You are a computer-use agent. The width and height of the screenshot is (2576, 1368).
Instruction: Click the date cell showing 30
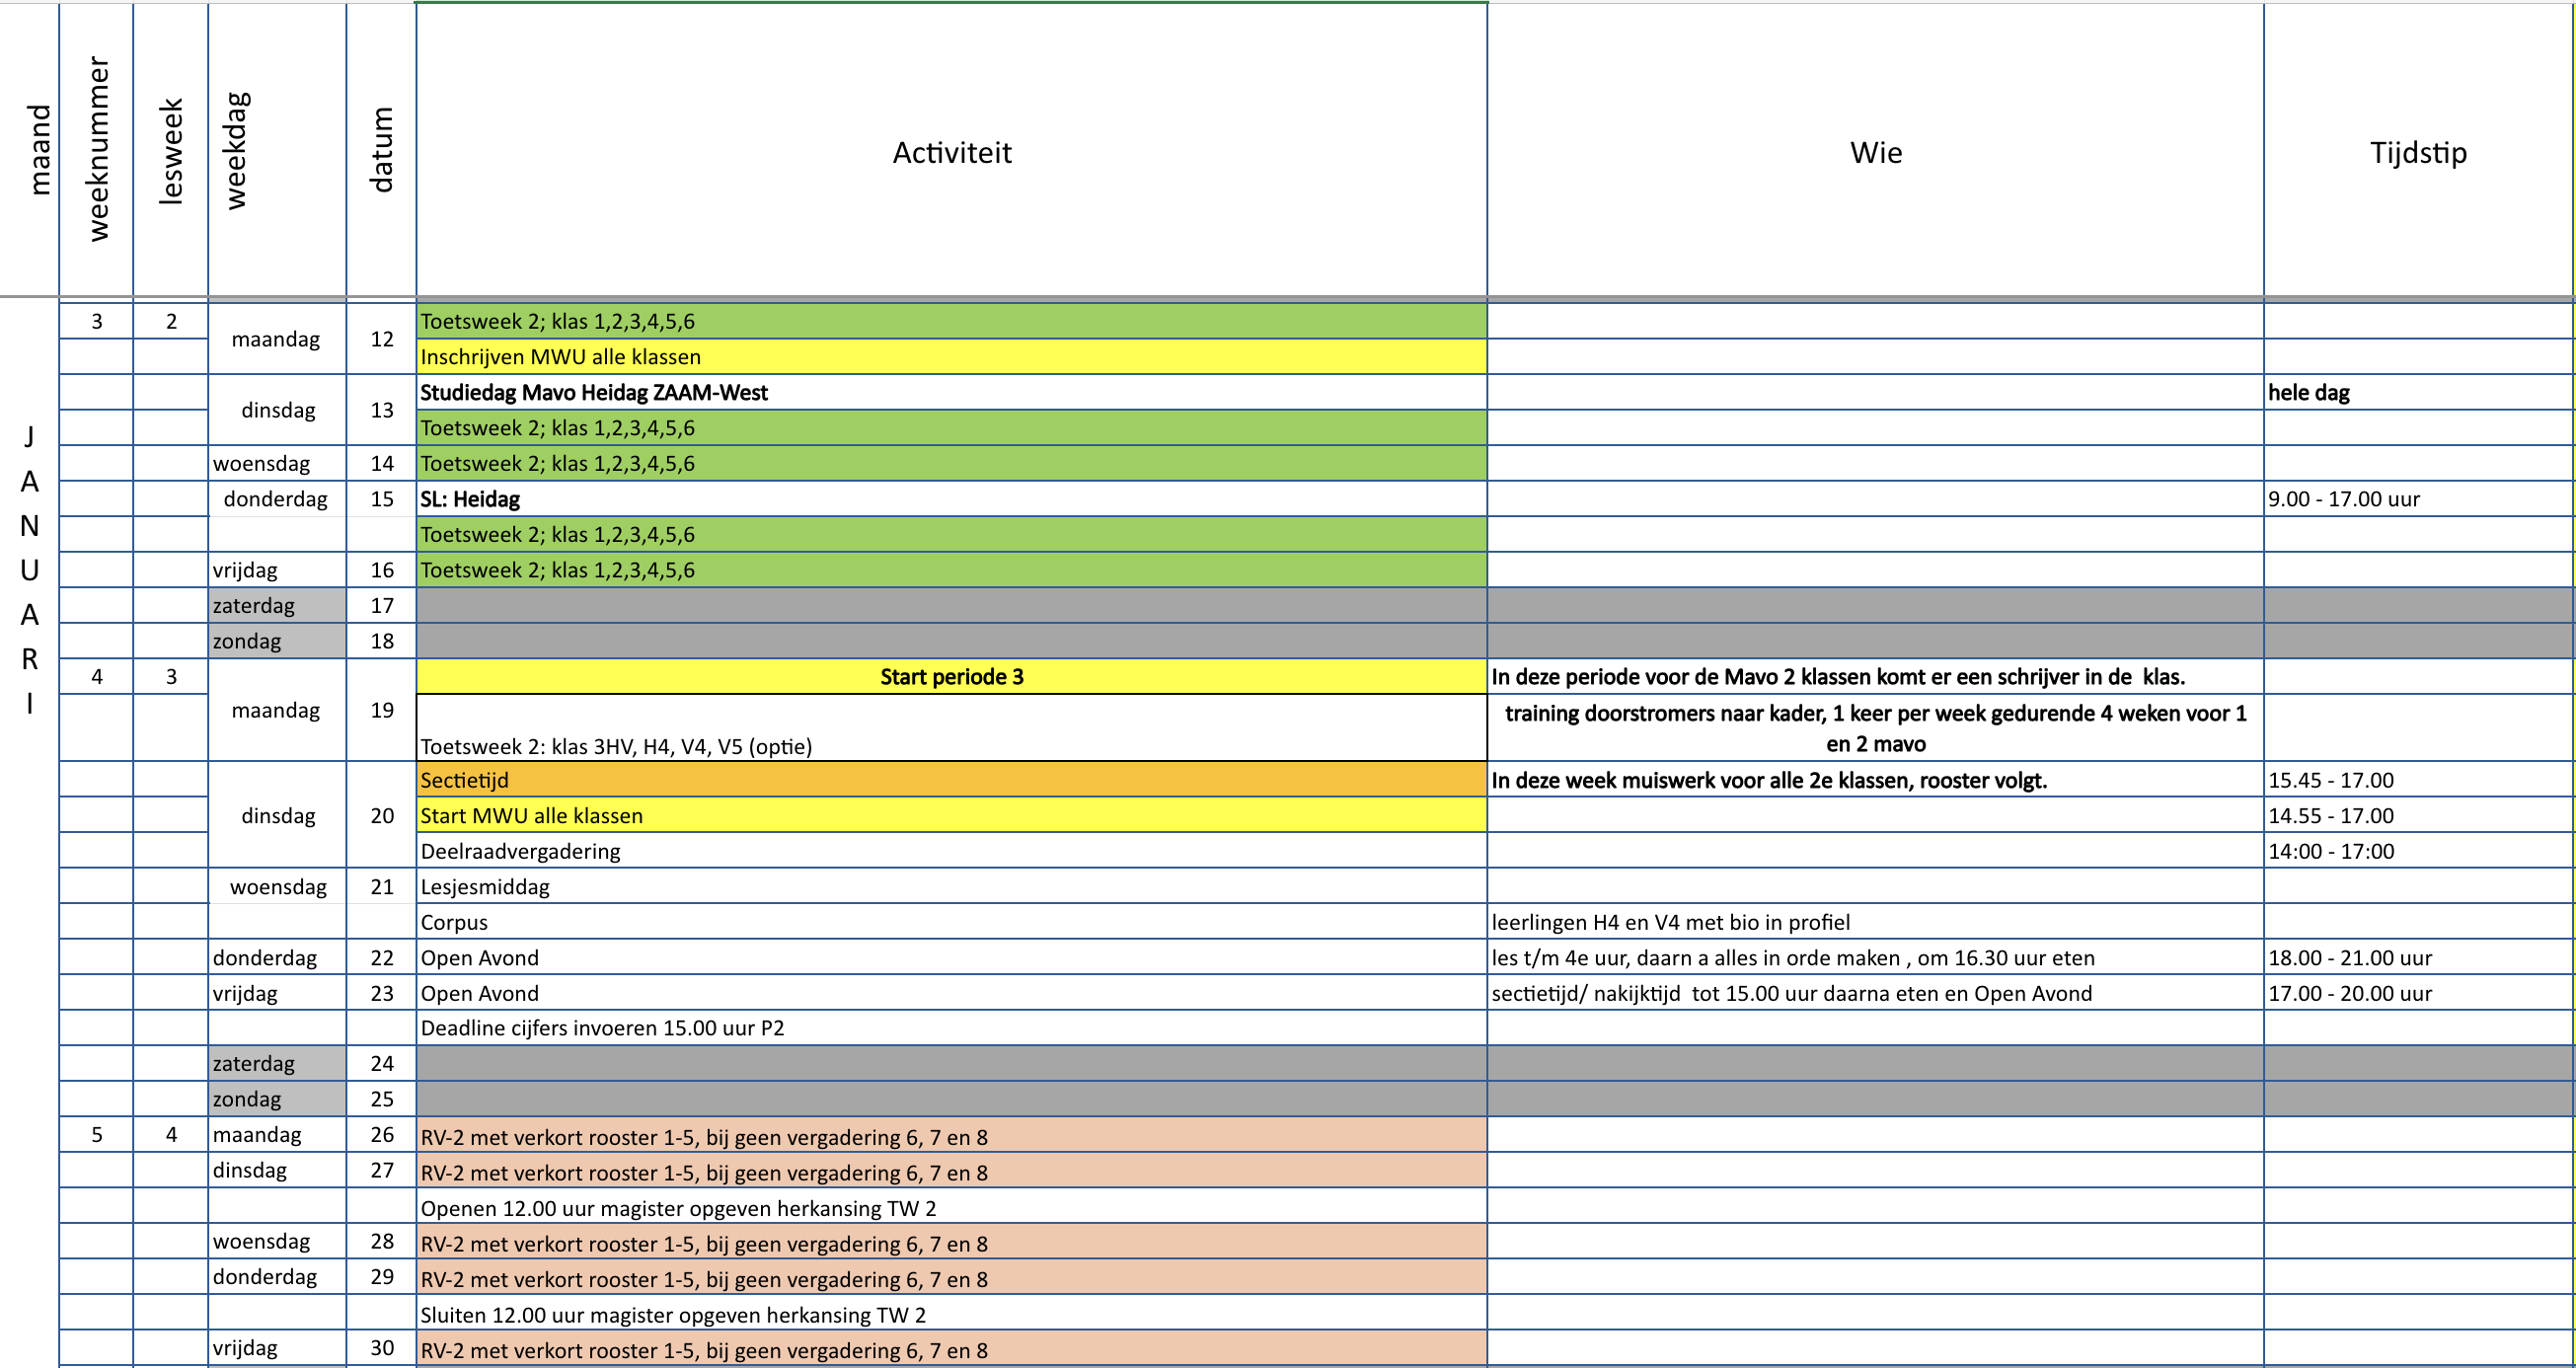[381, 1348]
